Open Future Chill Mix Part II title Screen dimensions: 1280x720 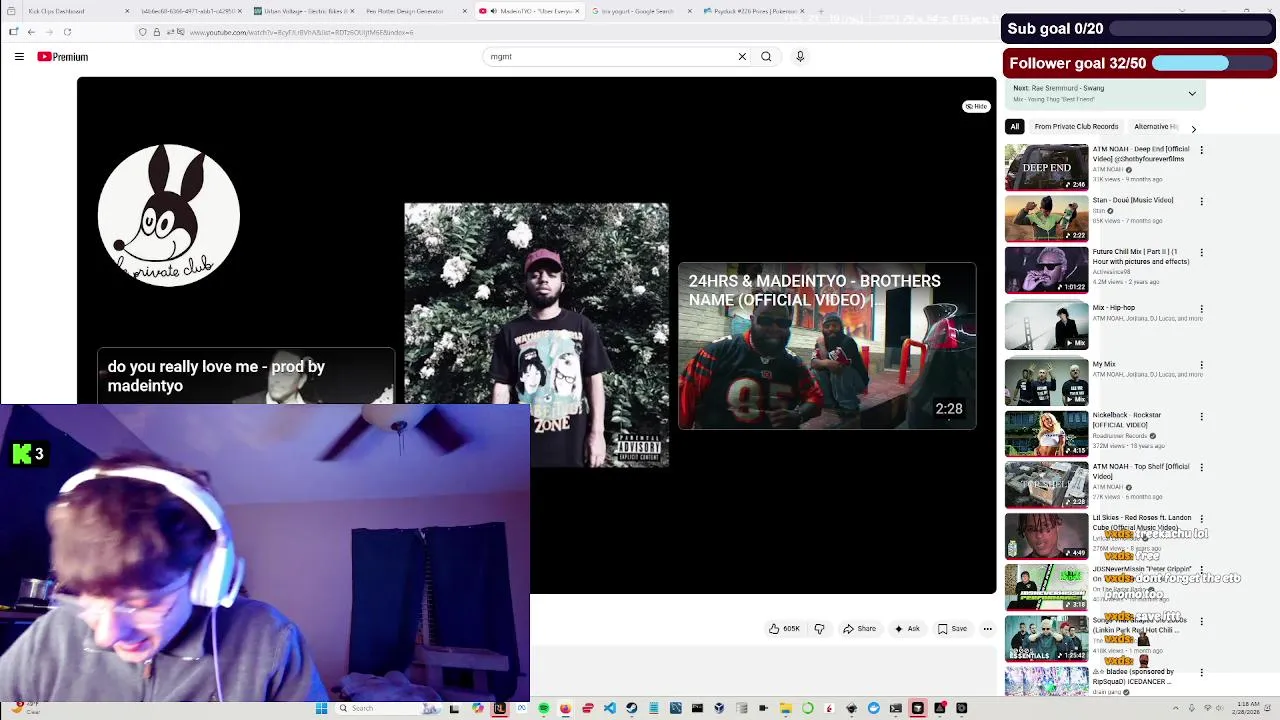(x=1141, y=256)
